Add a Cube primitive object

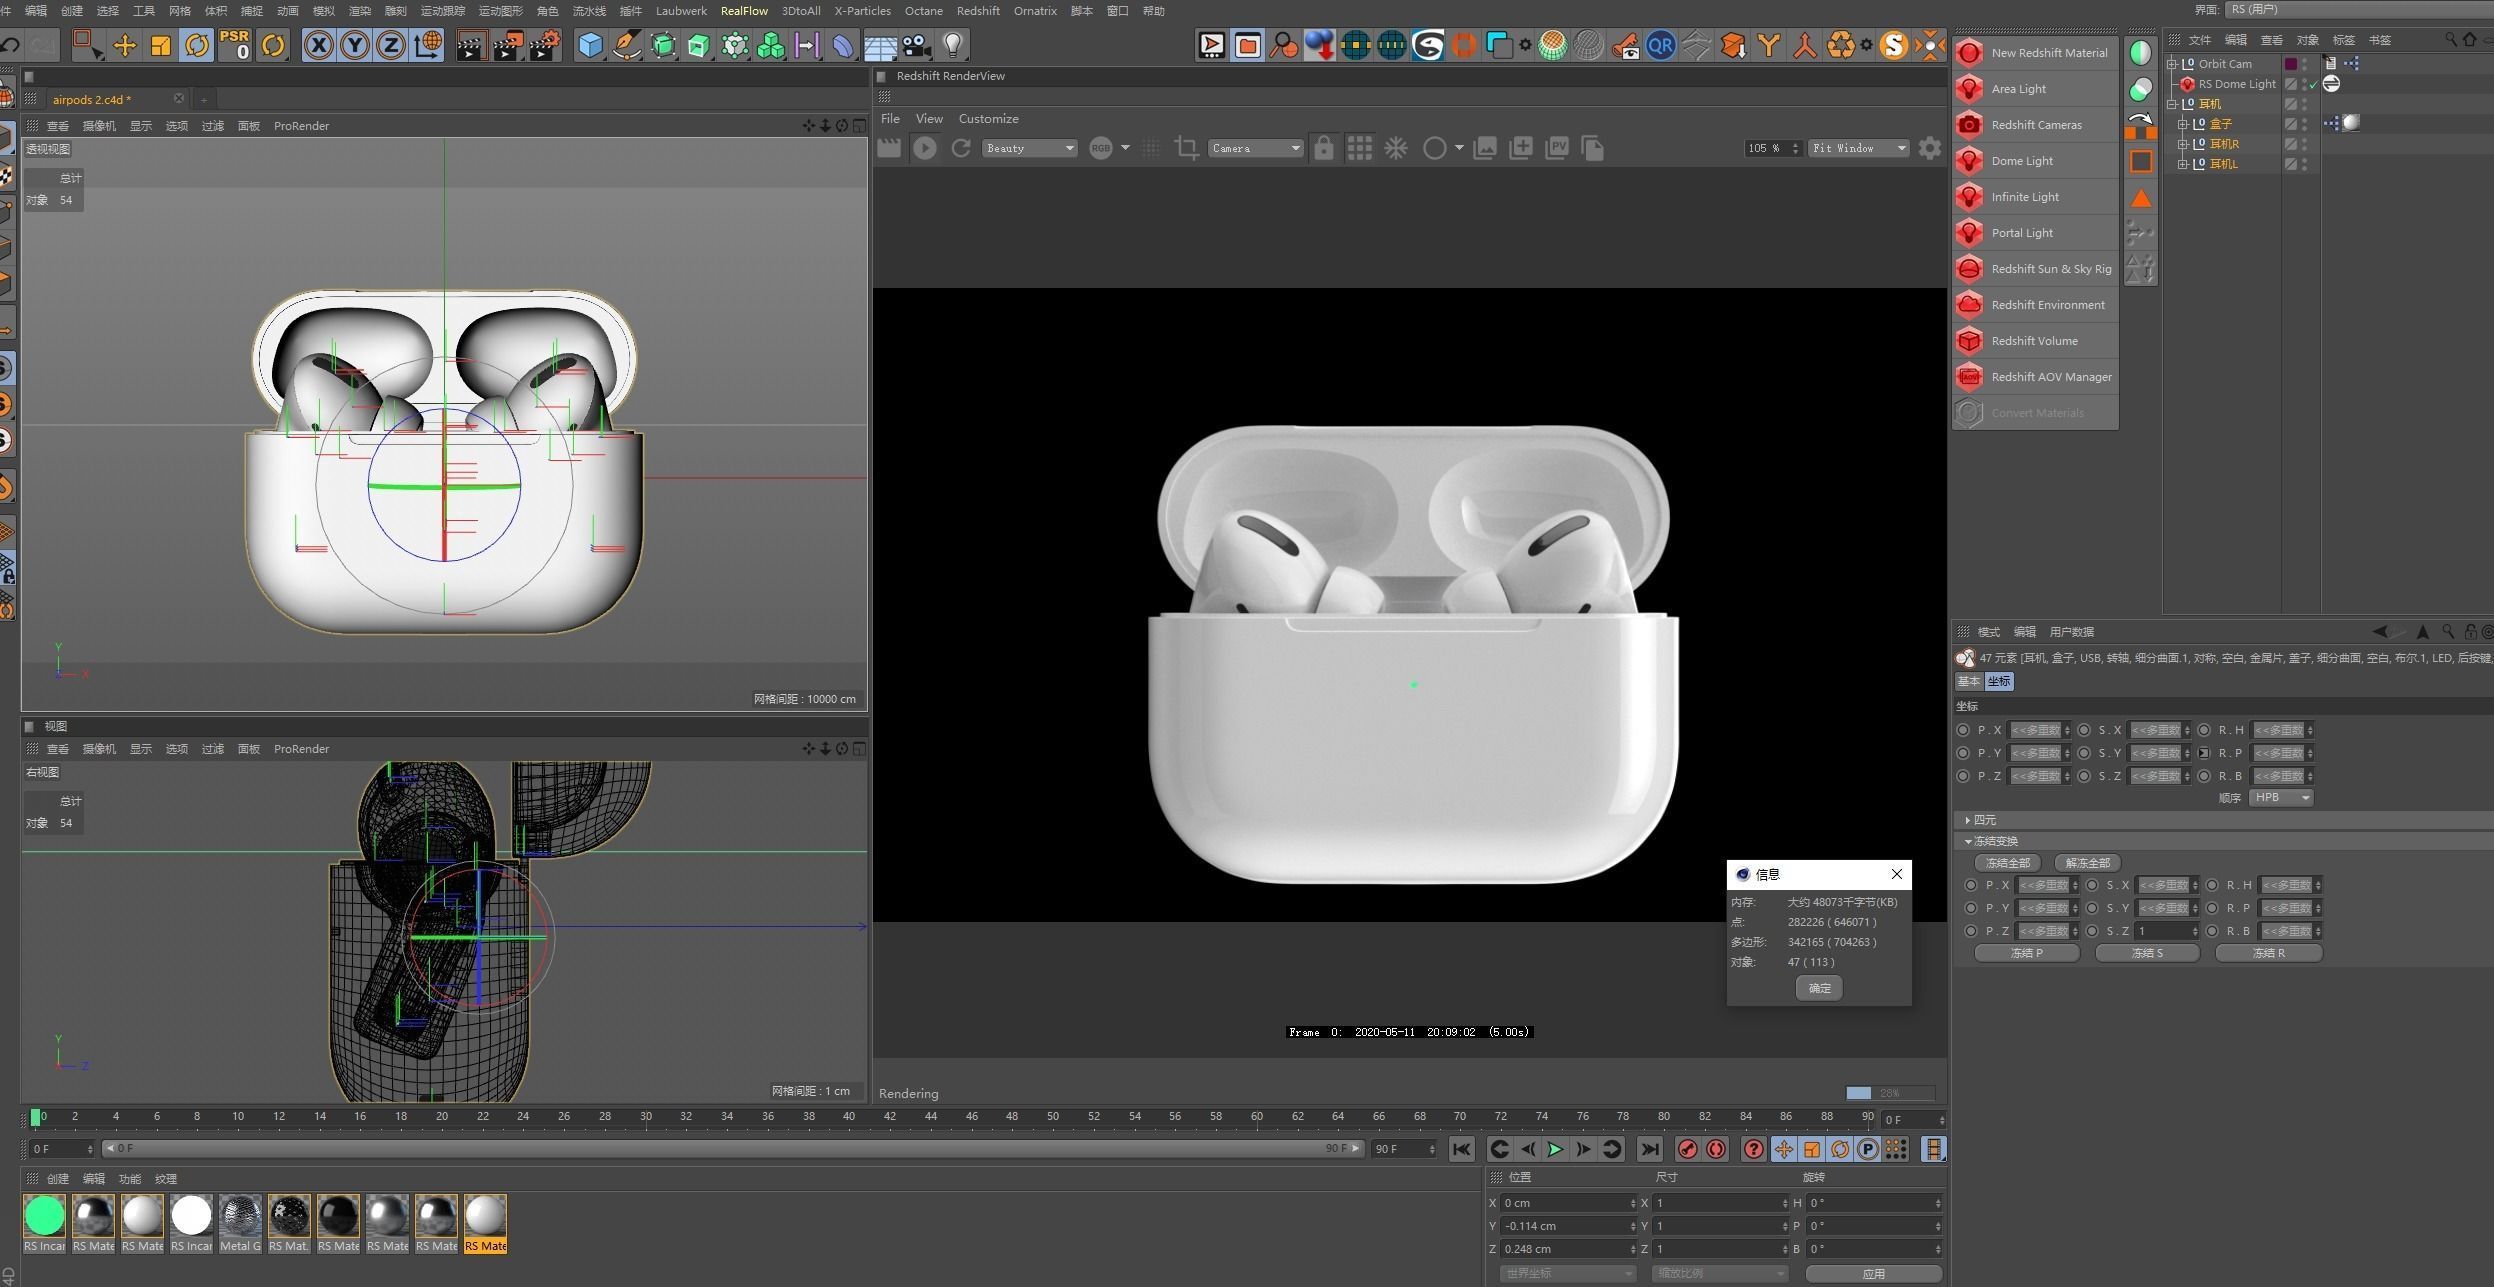click(590, 45)
